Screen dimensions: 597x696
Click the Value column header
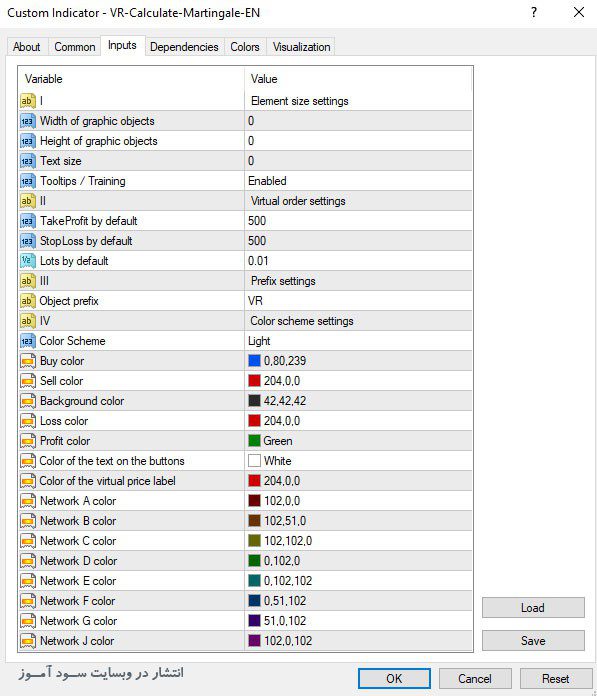(x=358, y=79)
